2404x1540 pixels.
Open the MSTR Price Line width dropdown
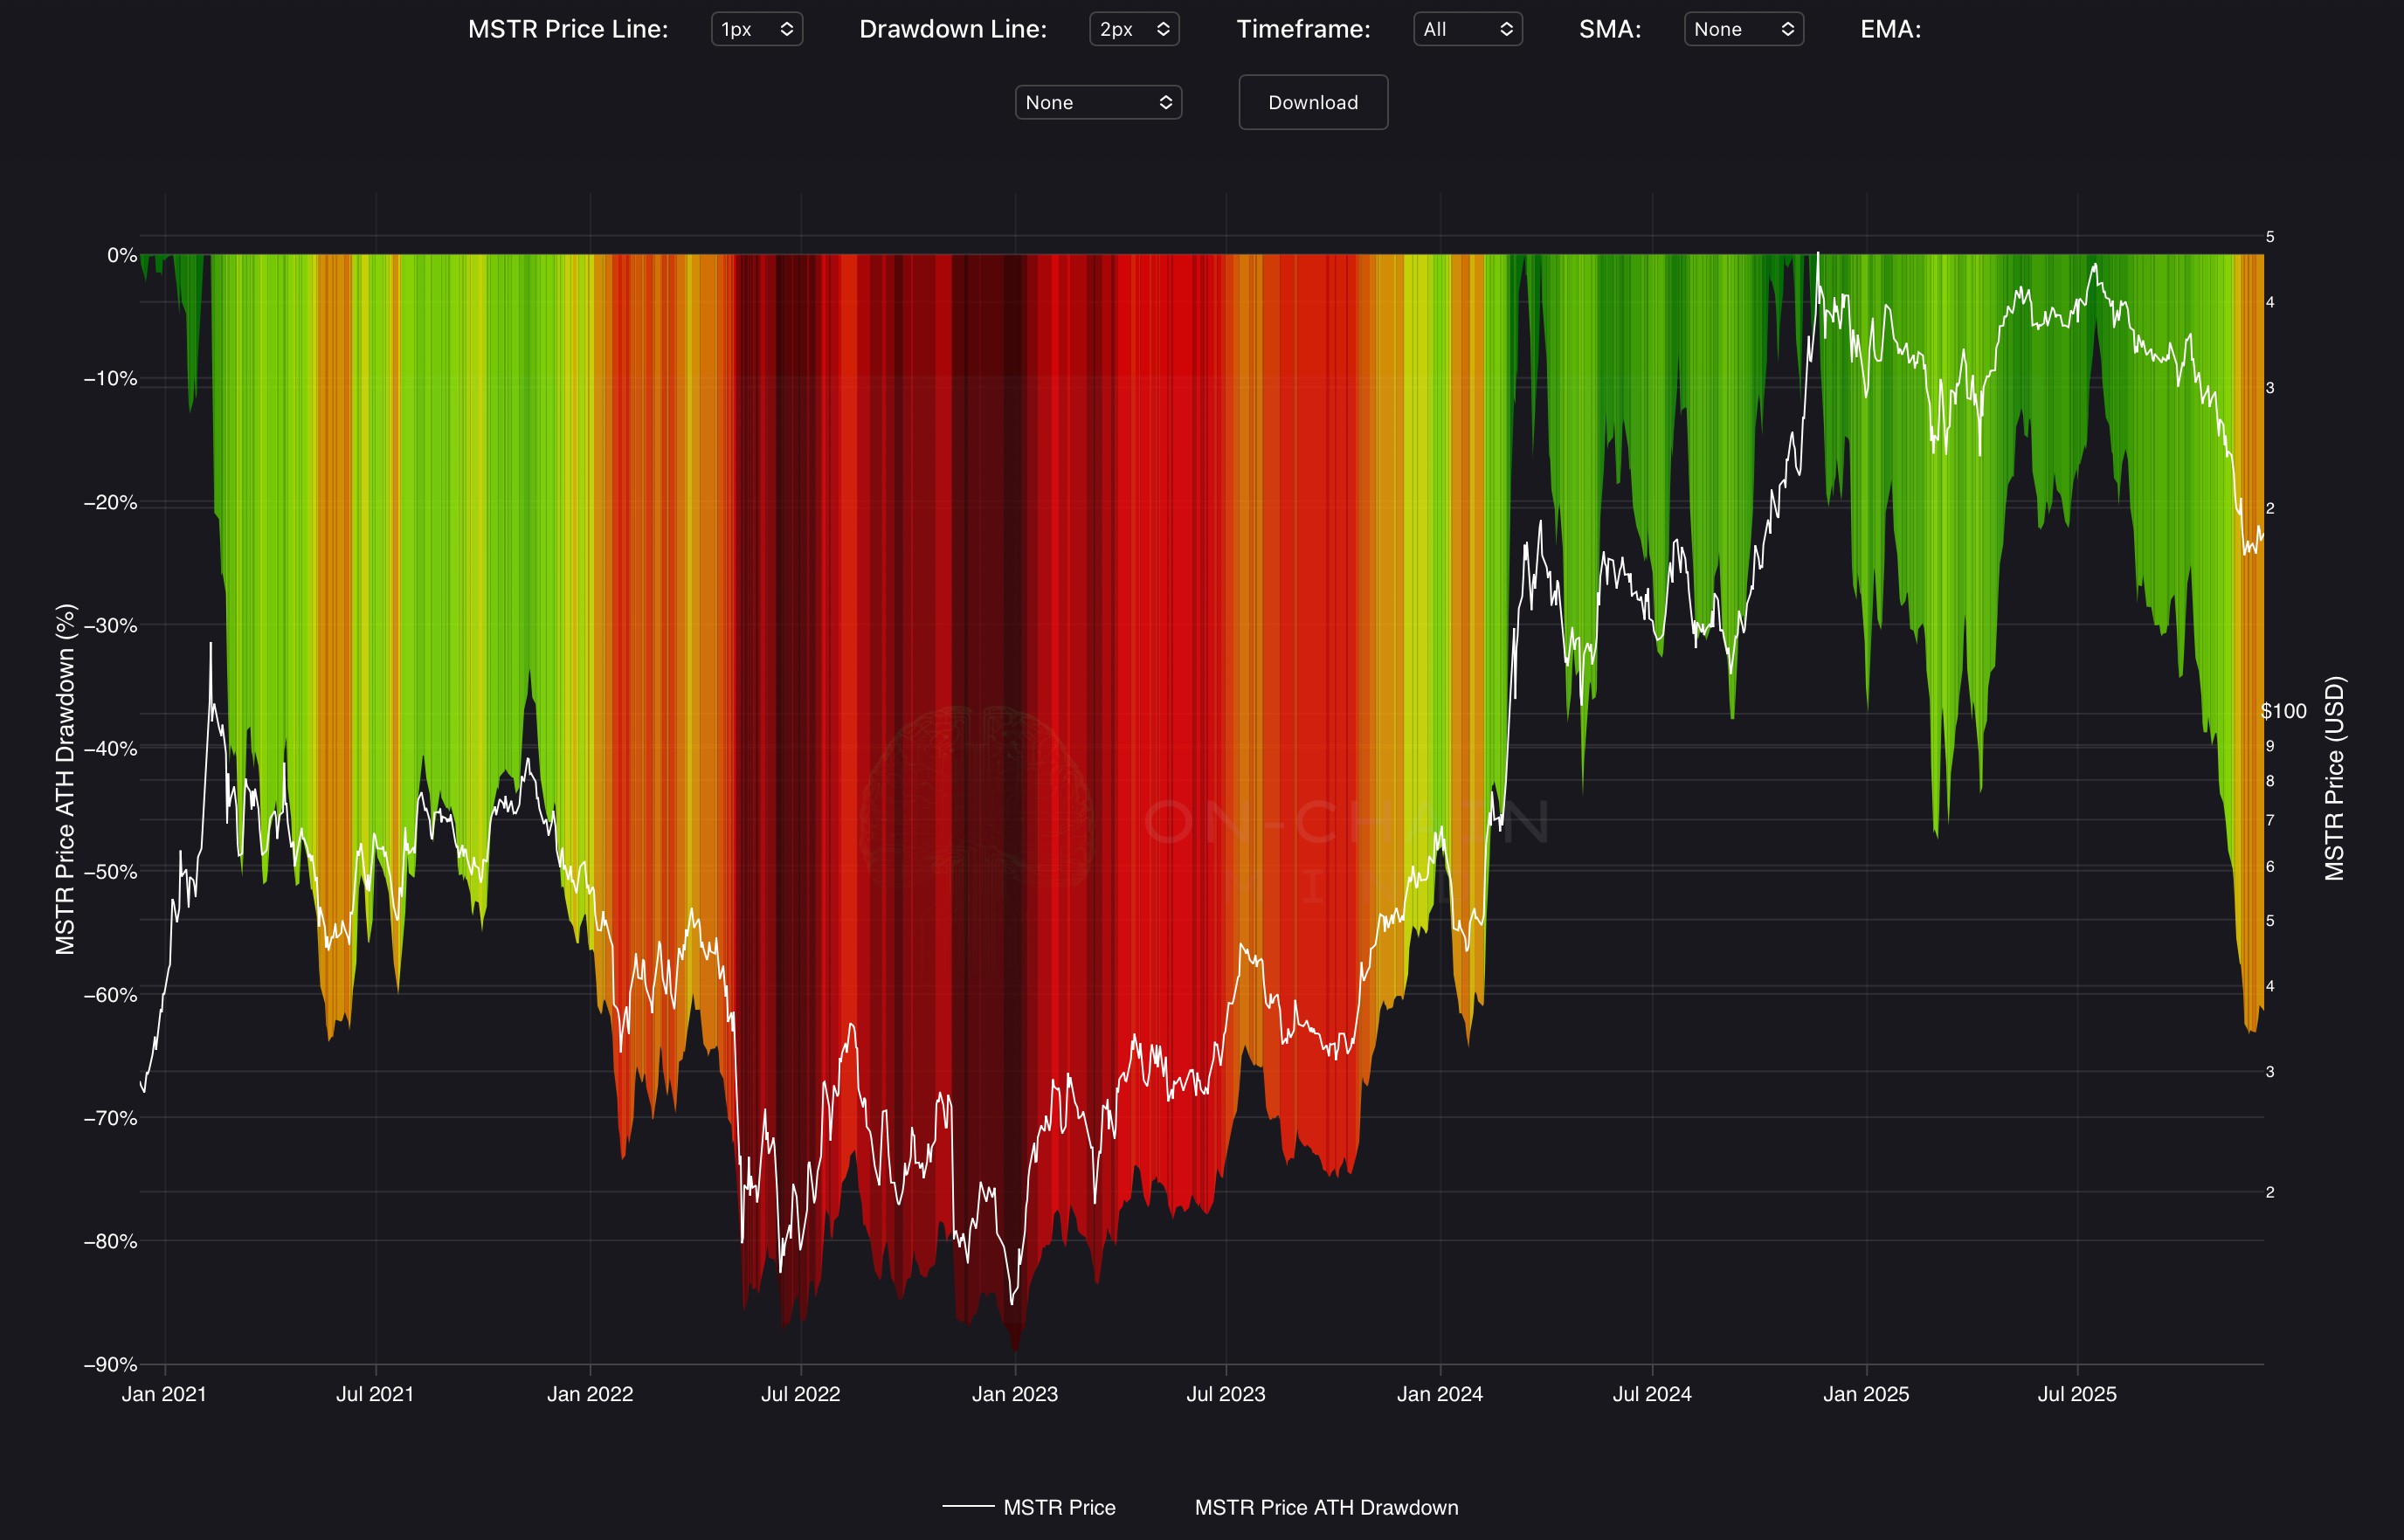[756, 29]
